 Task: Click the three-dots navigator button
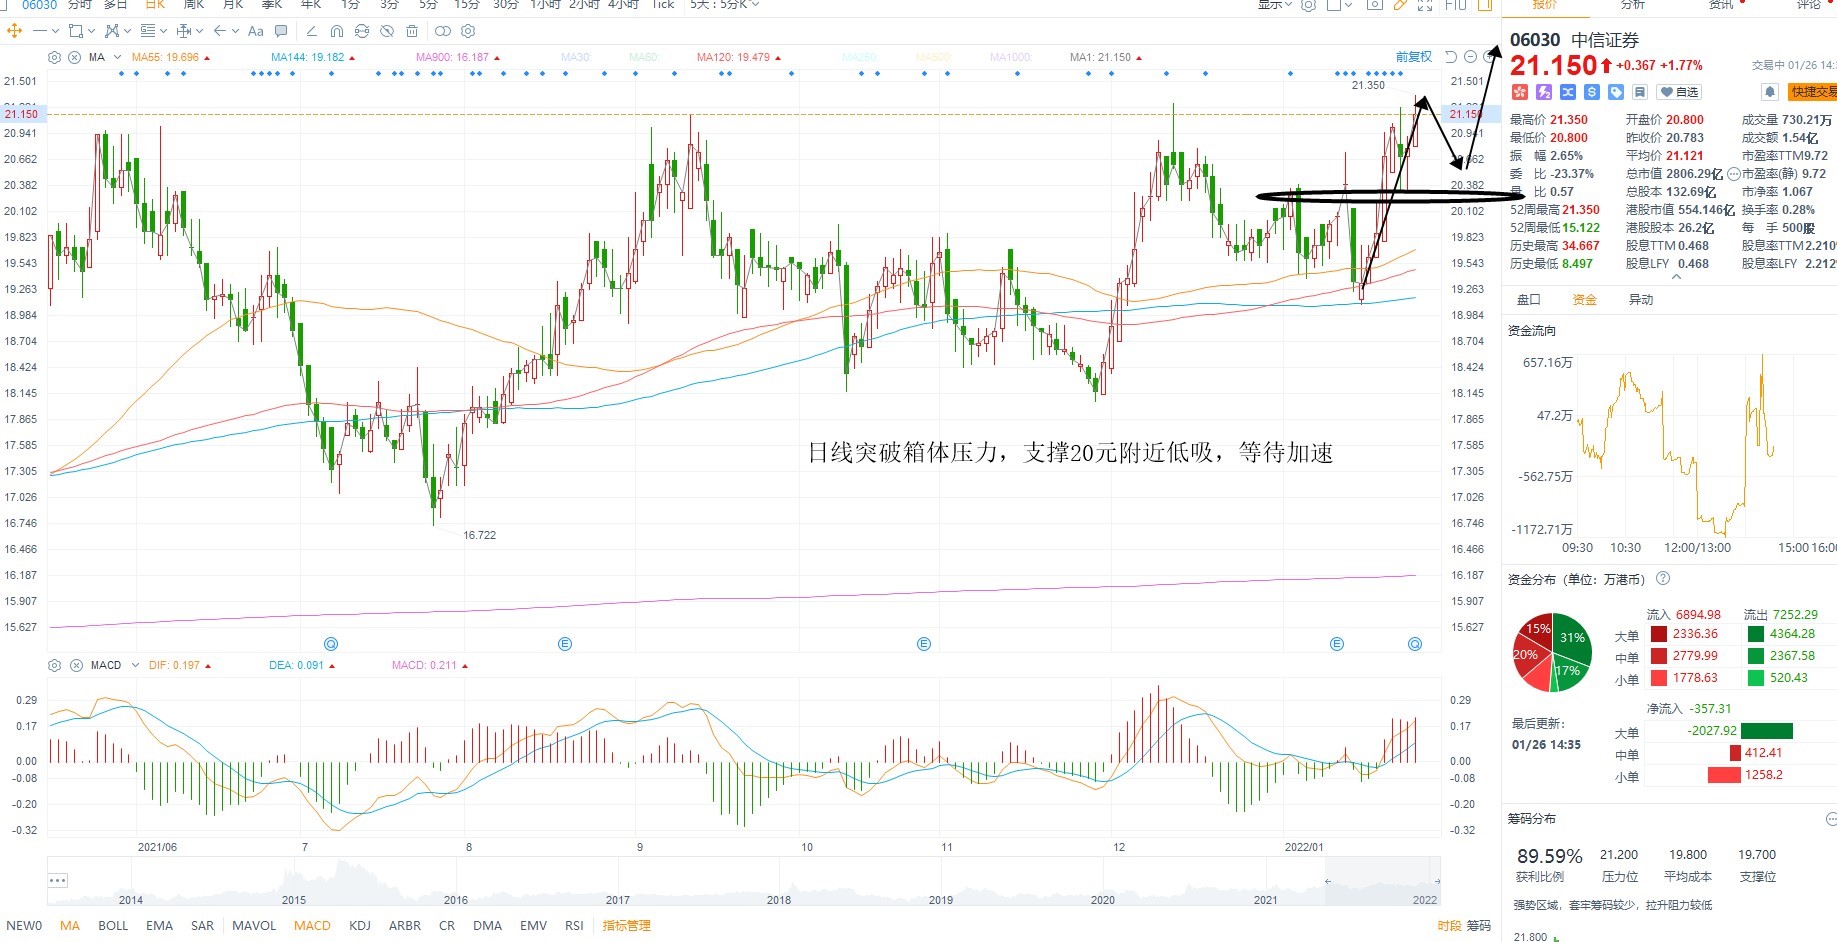point(57,880)
